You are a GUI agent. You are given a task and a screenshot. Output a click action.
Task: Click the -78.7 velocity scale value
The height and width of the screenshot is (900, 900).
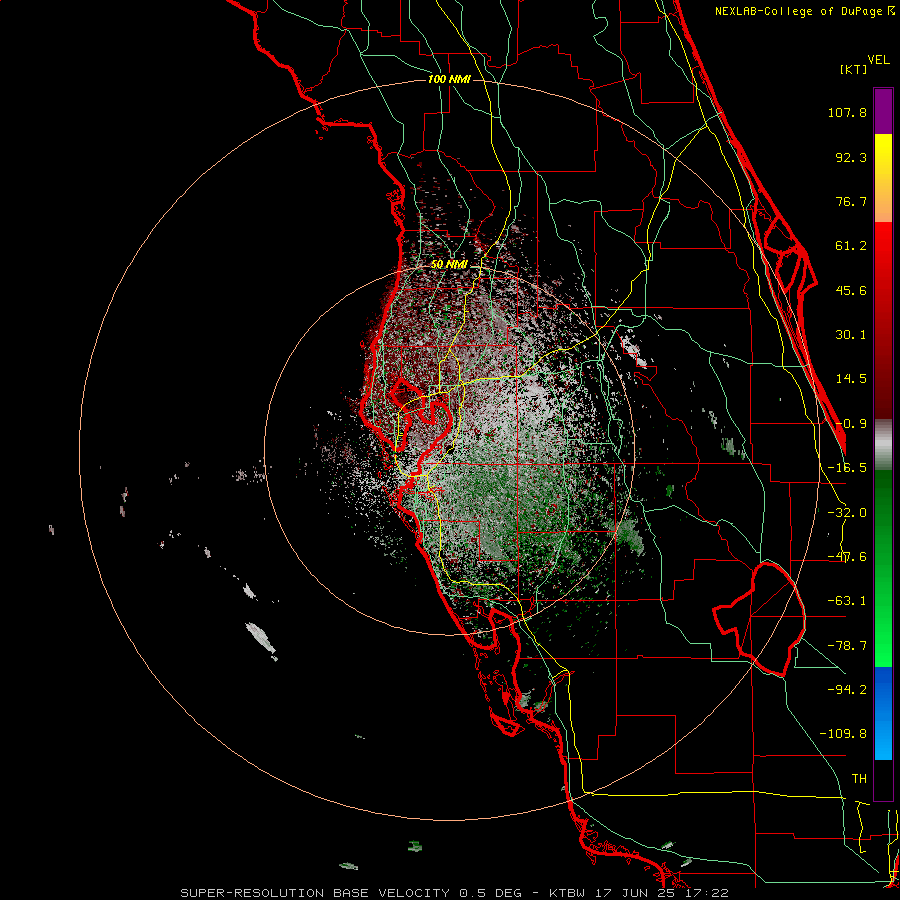[847, 646]
